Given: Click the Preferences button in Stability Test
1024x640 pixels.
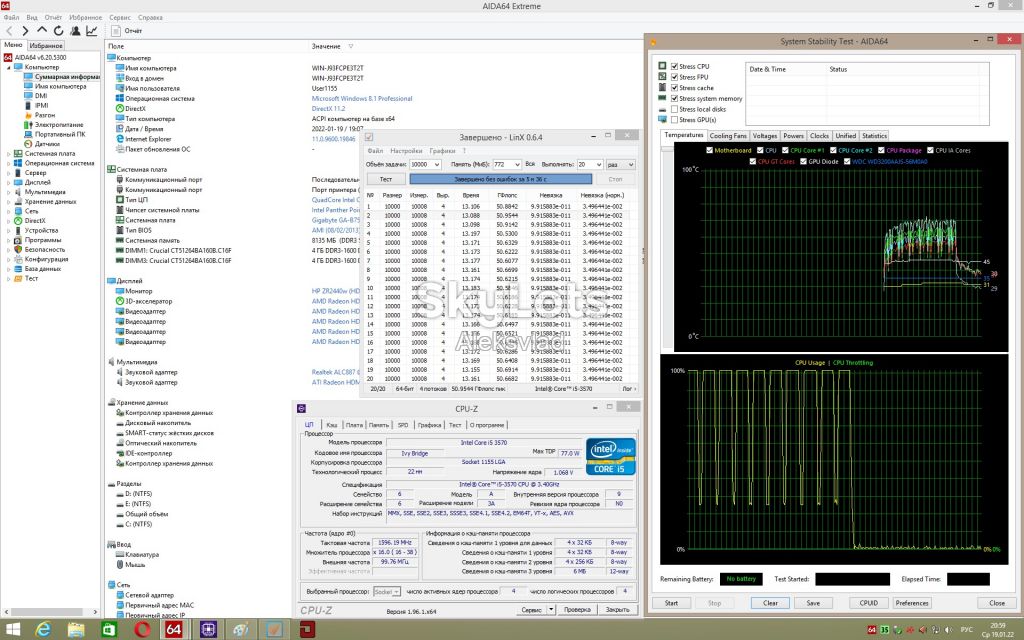Looking at the screenshot, I should (x=912, y=603).
